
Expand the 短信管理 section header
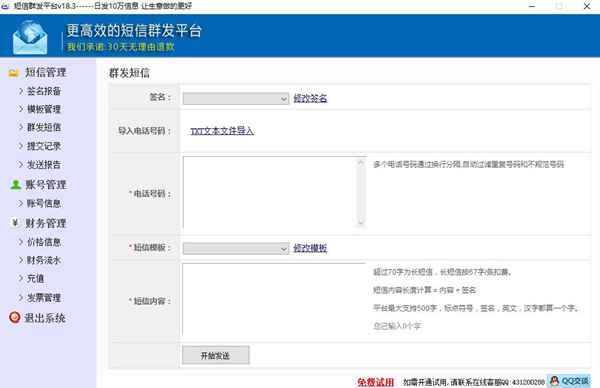(46, 72)
